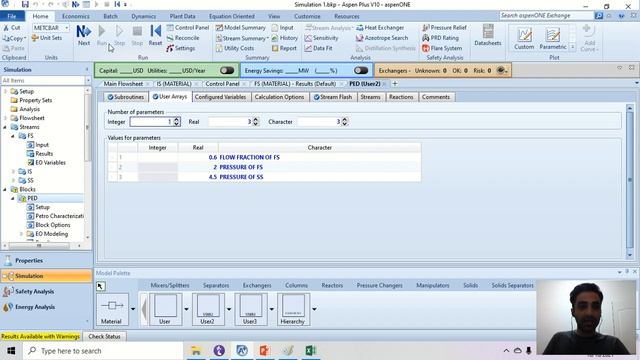Select the Hierarchy model in the palette
Image resolution: width=640 pixels, height=360 pixels.
293,309
